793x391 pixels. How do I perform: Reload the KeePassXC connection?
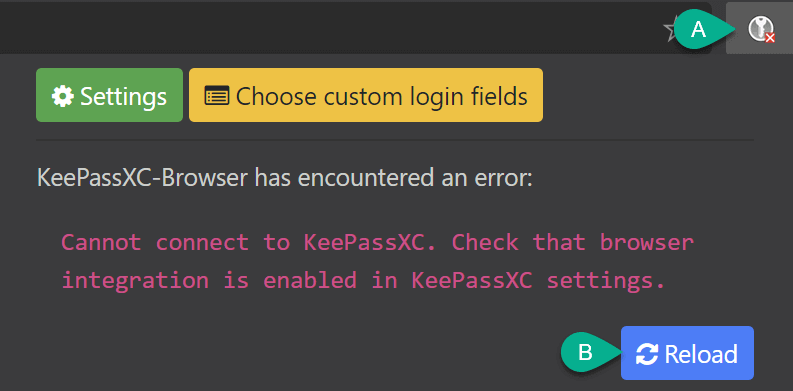(687, 353)
